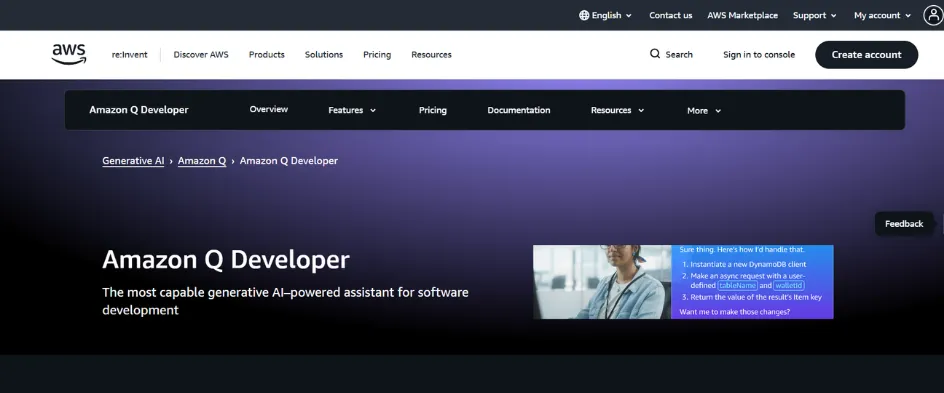The image size is (944, 393).
Task: Click the Search field
Action: click(671, 54)
